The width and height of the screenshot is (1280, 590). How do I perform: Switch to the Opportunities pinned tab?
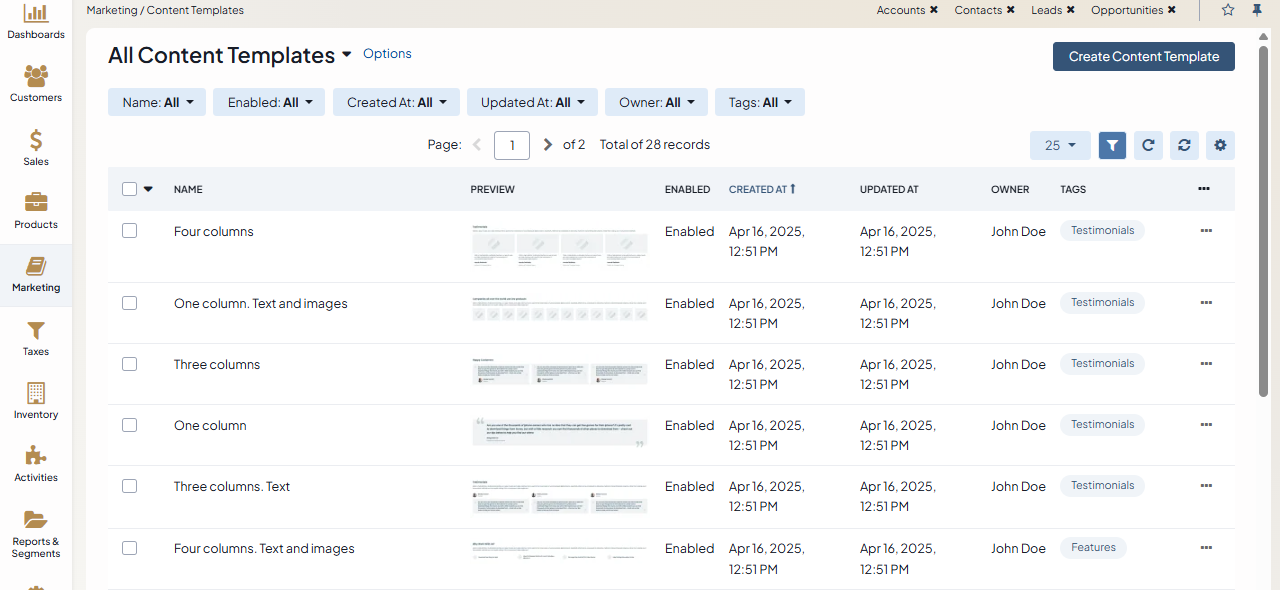click(x=1126, y=10)
